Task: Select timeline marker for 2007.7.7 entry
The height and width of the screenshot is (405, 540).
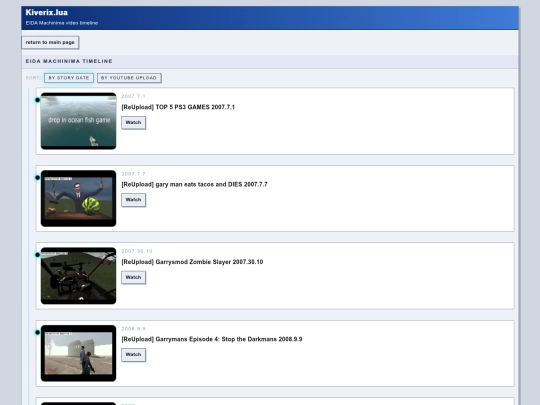Action: (37, 177)
